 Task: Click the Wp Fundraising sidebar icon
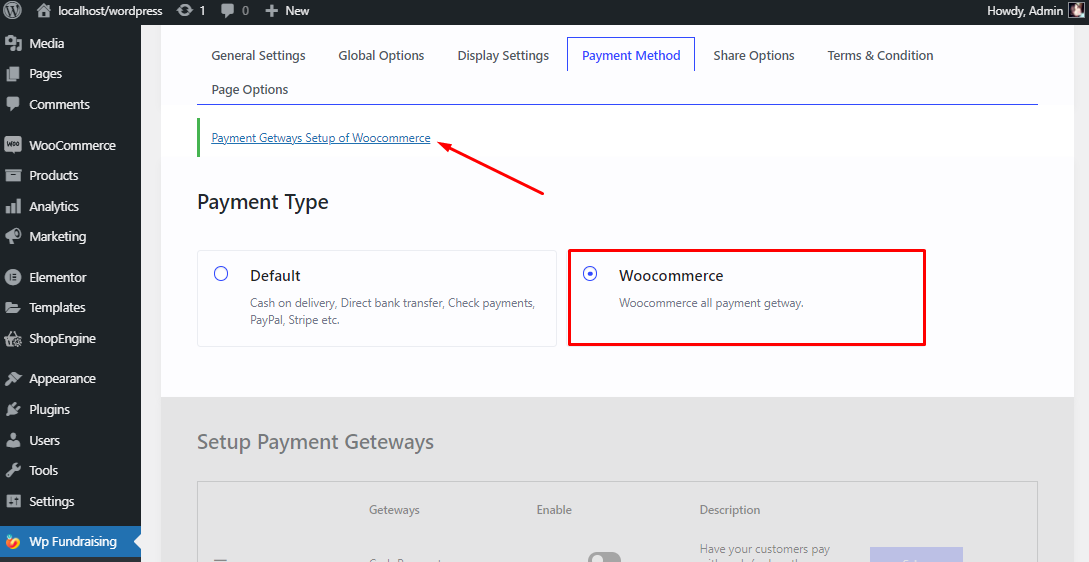point(13,542)
